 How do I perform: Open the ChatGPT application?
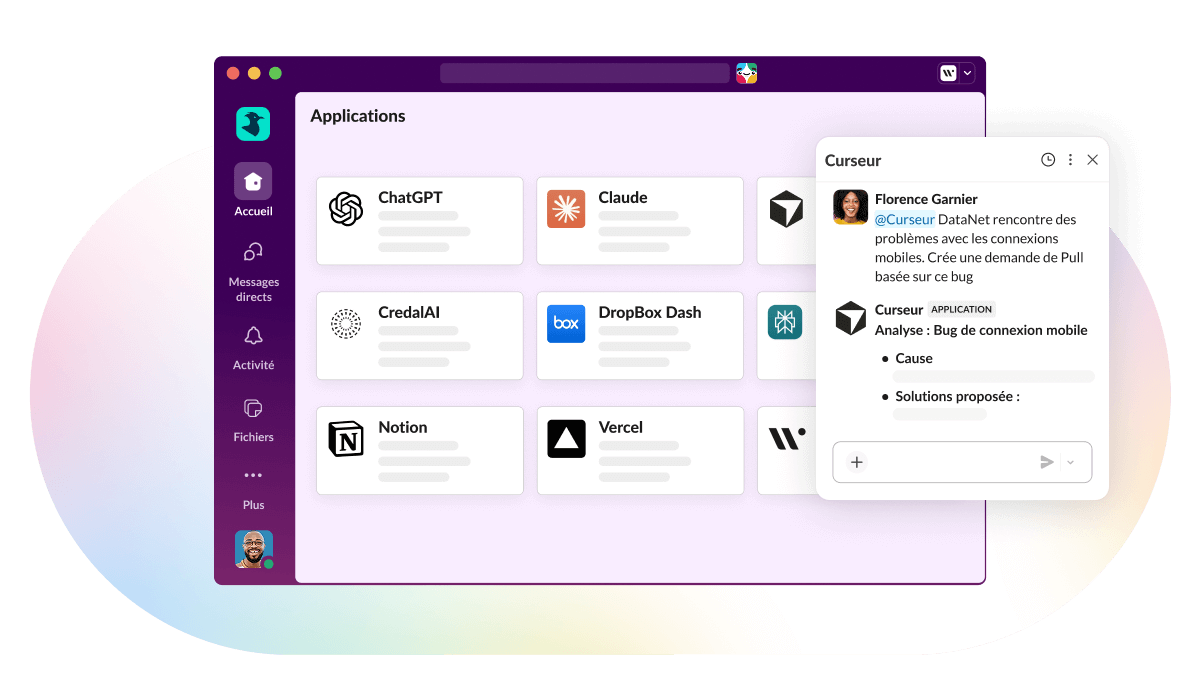coord(419,220)
